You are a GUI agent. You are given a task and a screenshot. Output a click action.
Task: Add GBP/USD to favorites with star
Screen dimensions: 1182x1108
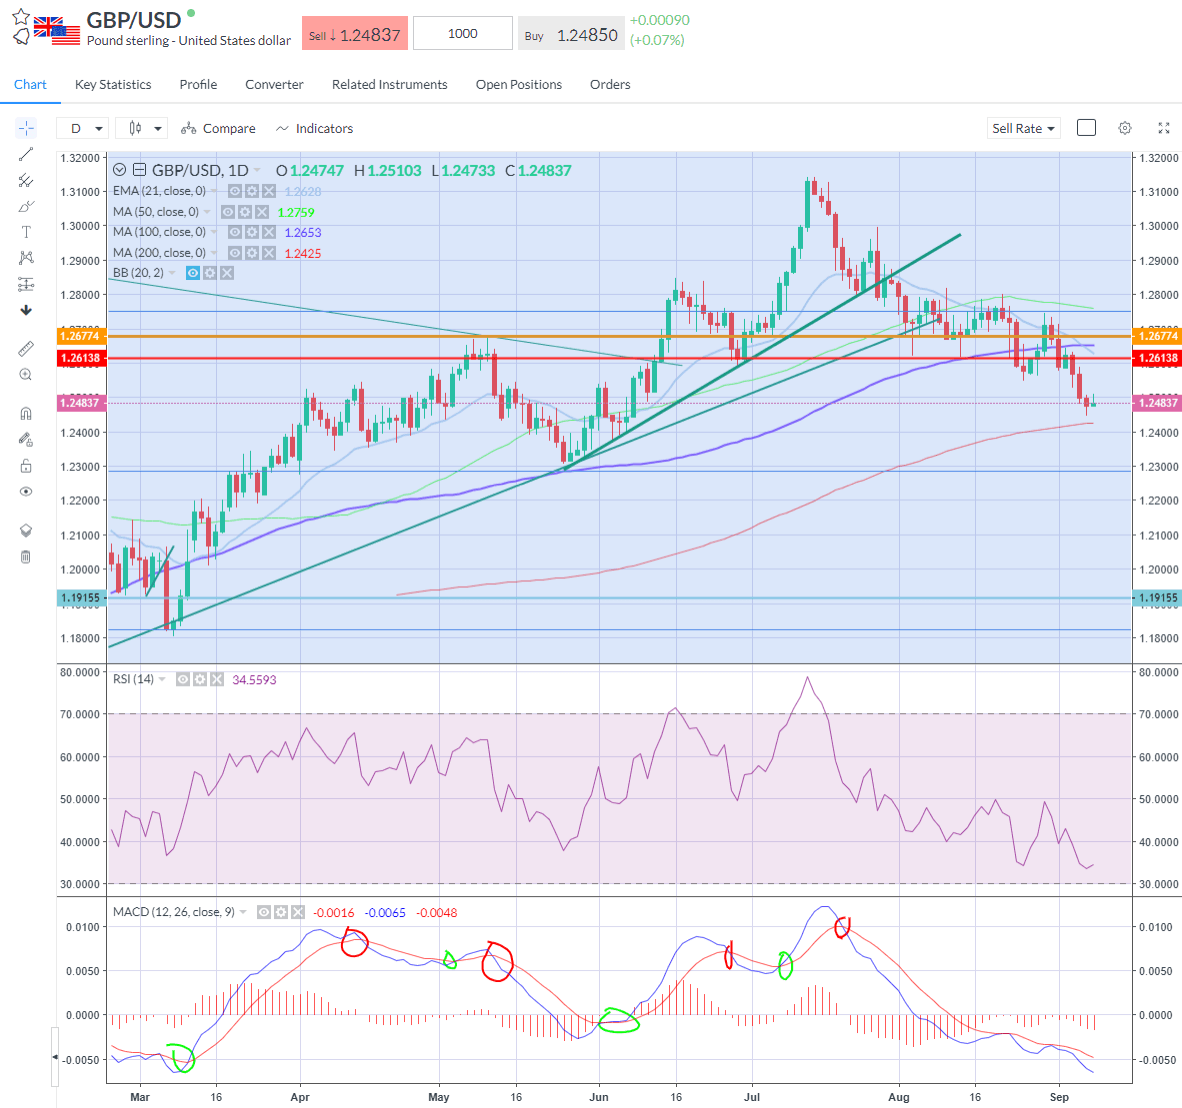coord(21,17)
